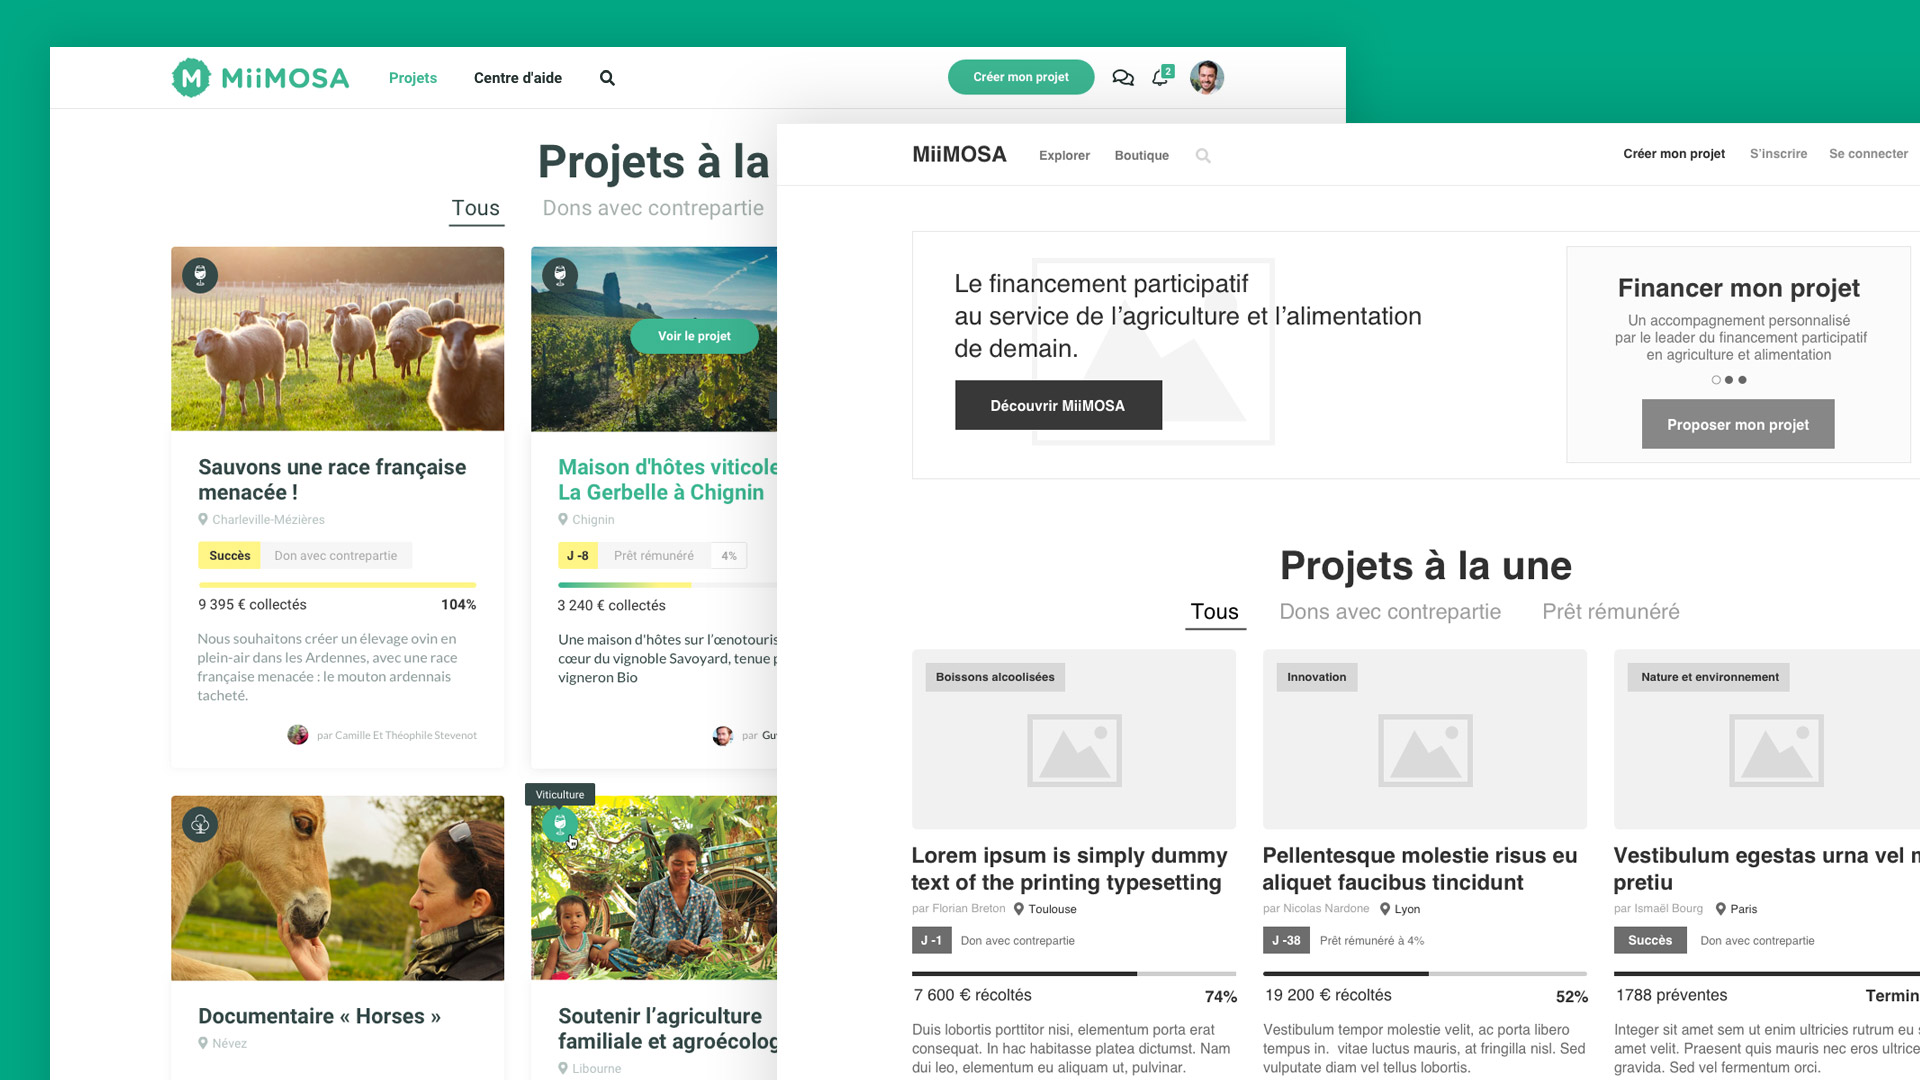Click the Découvrir MiiMOSA button

coord(1058,405)
